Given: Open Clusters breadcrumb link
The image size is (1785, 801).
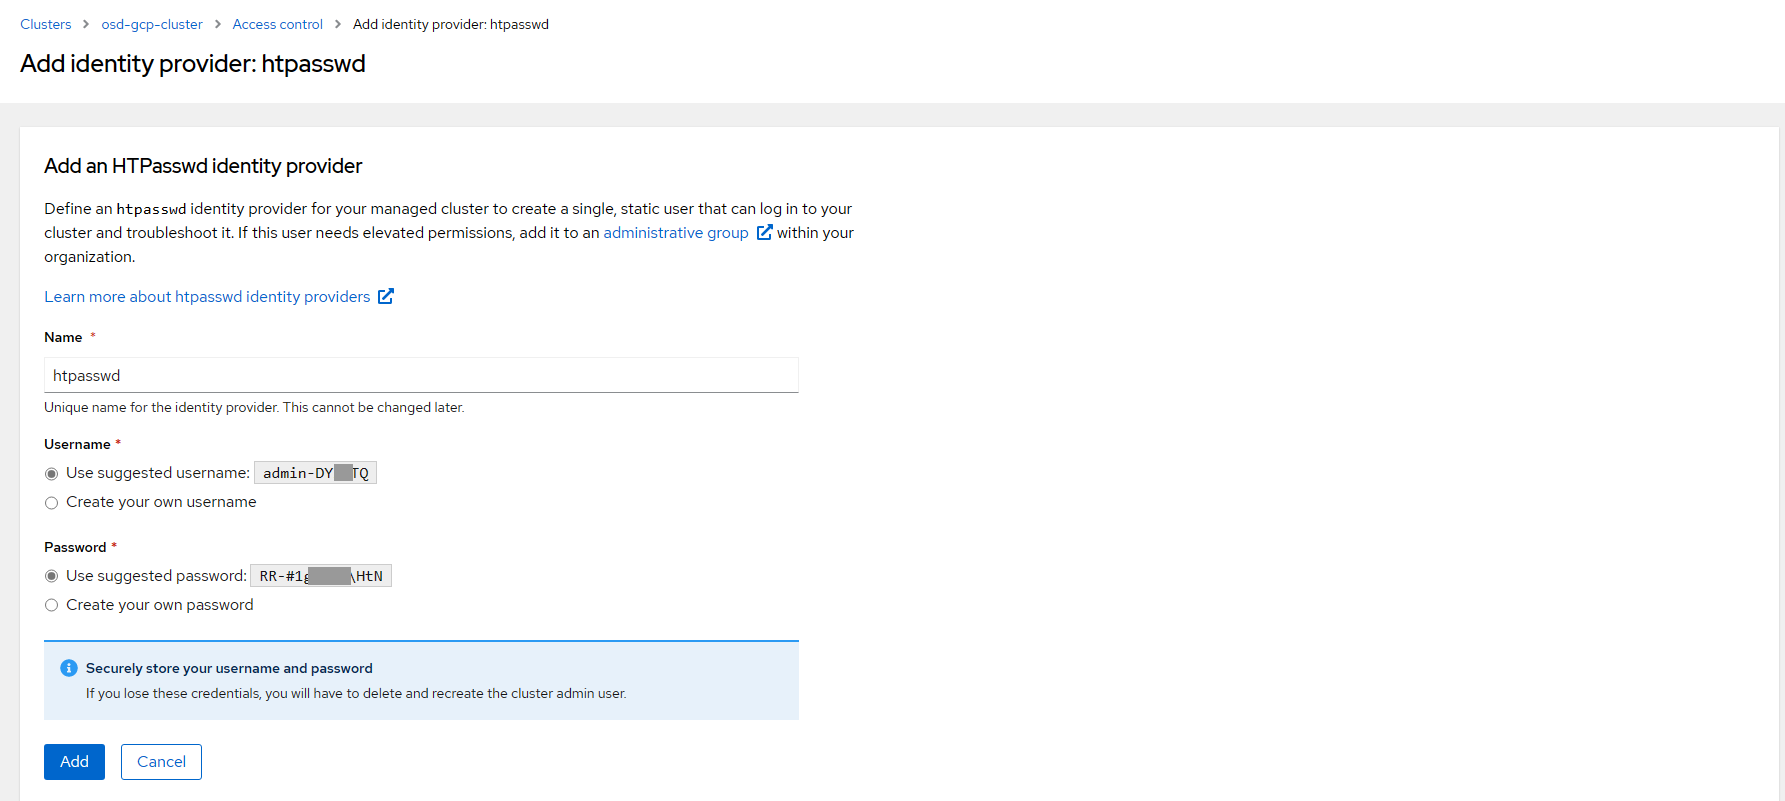Looking at the screenshot, I should [46, 24].
